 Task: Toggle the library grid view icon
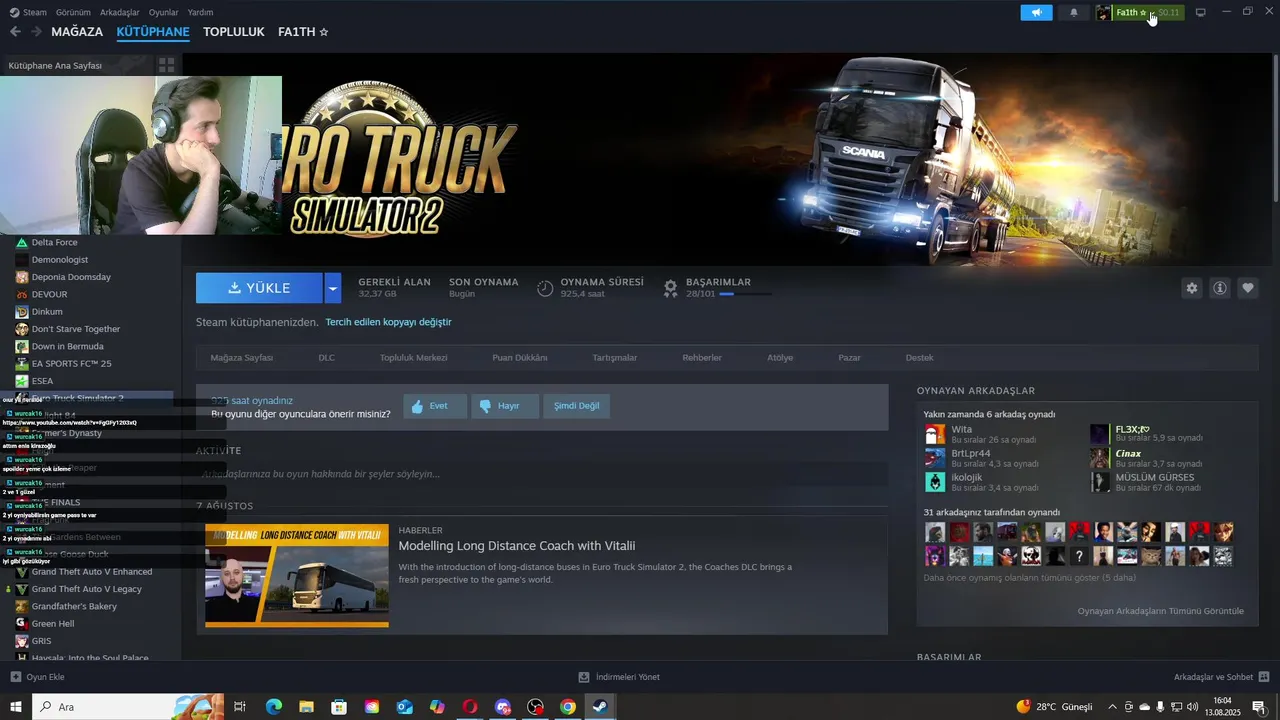(167, 65)
